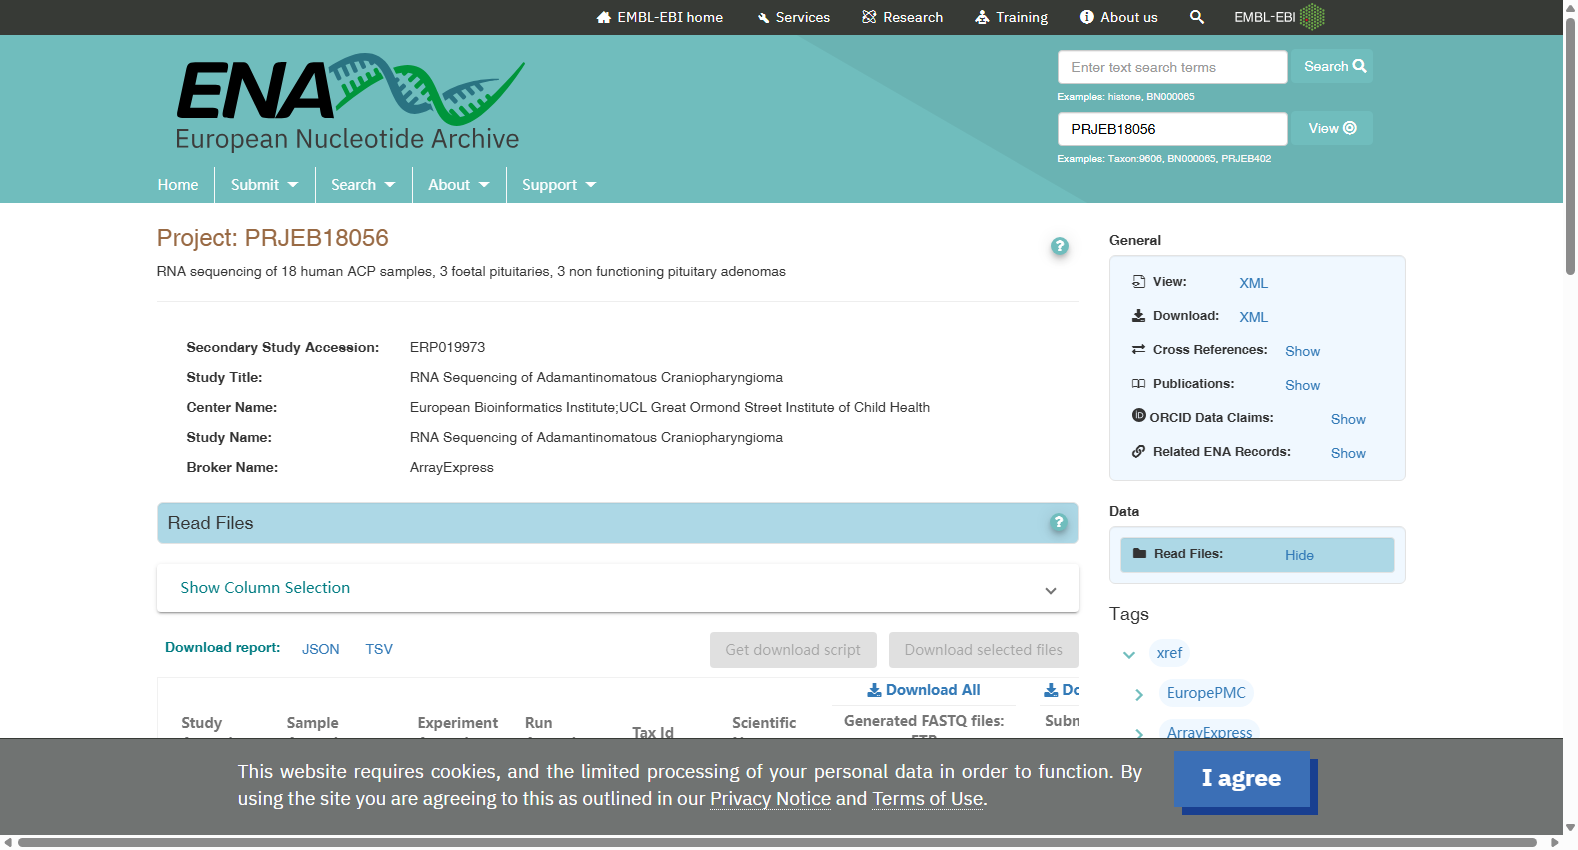1578x850 pixels.
Task: Click the top bar magnifier search icon
Action: tap(1197, 17)
